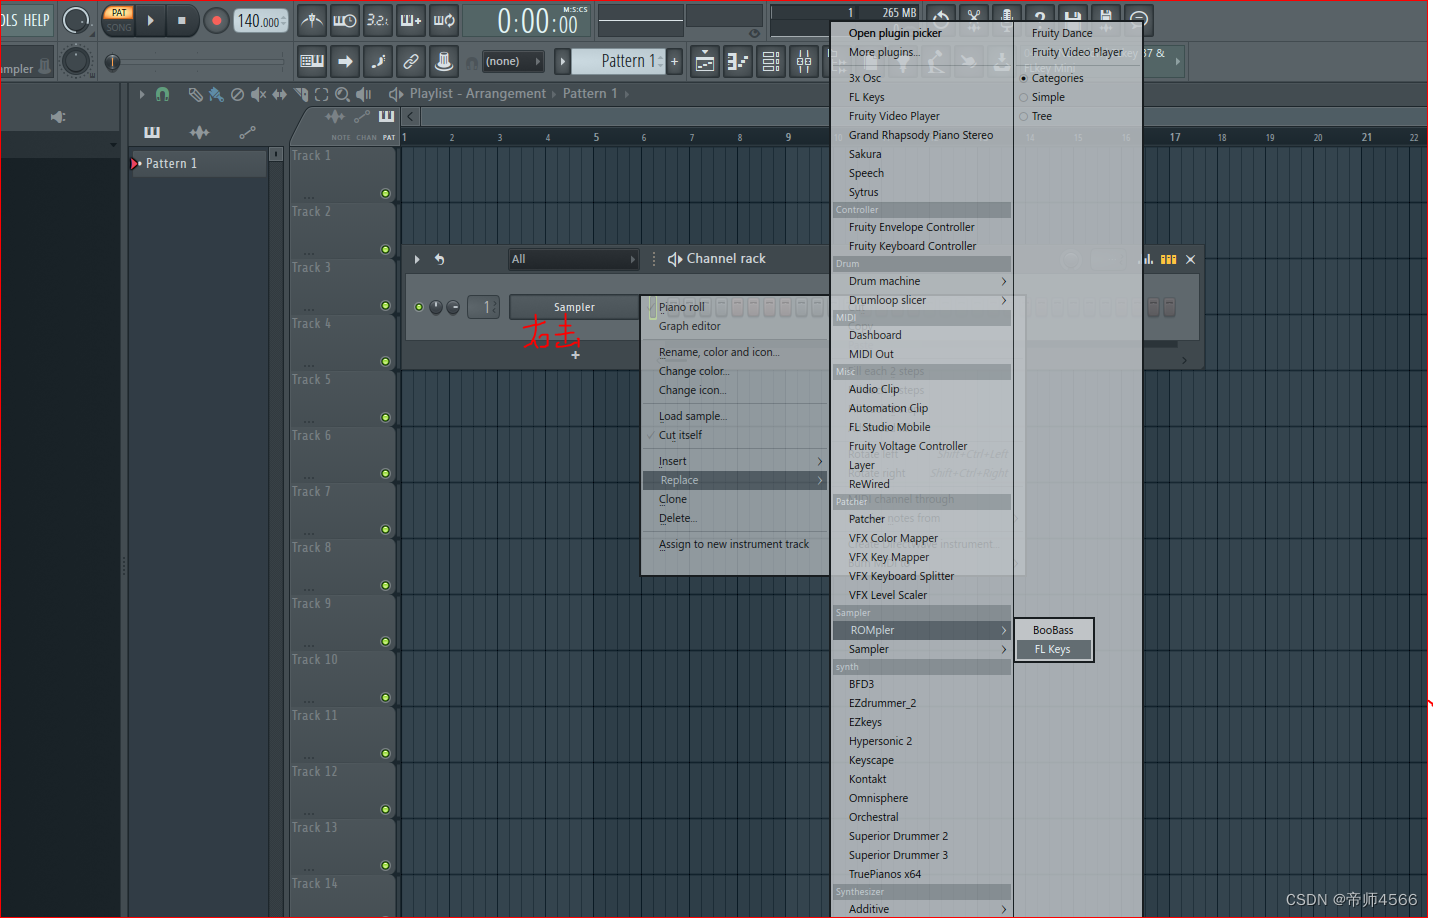The height and width of the screenshot is (918, 1433).
Task: Toggle Track 5 mute light
Action: tap(385, 417)
